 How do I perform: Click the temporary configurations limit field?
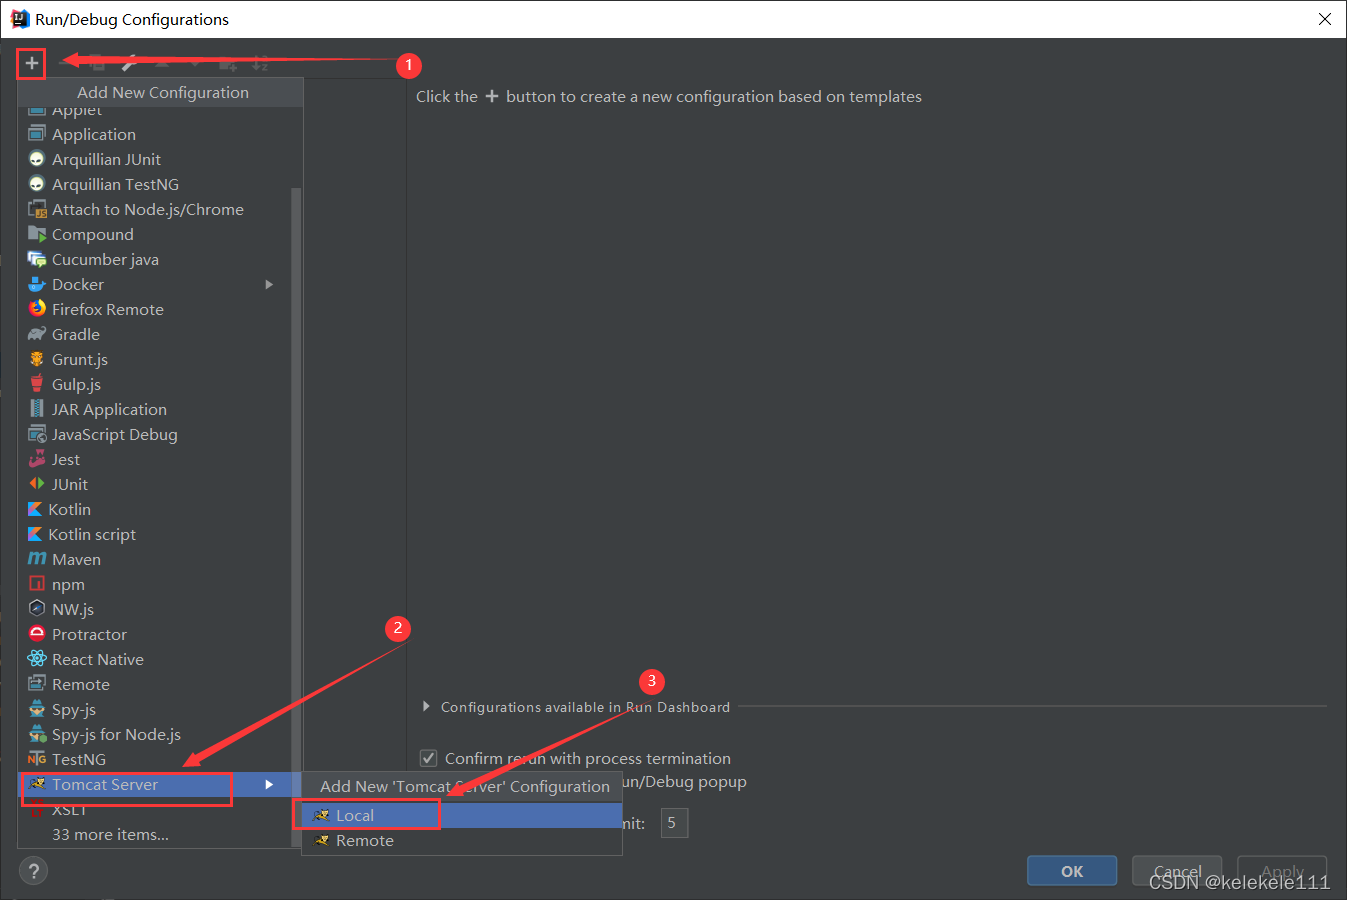click(674, 823)
